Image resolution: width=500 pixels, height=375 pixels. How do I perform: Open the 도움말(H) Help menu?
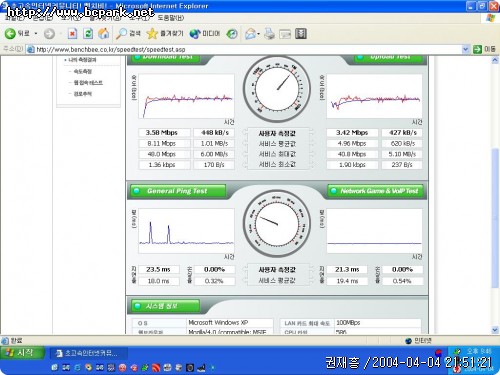[x=170, y=18]
